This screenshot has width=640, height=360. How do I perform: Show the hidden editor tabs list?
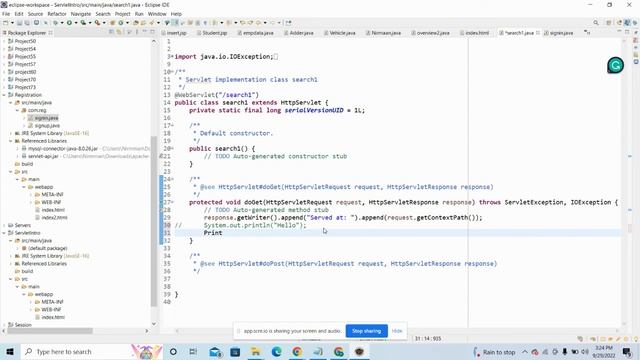[x=587, y=32]
